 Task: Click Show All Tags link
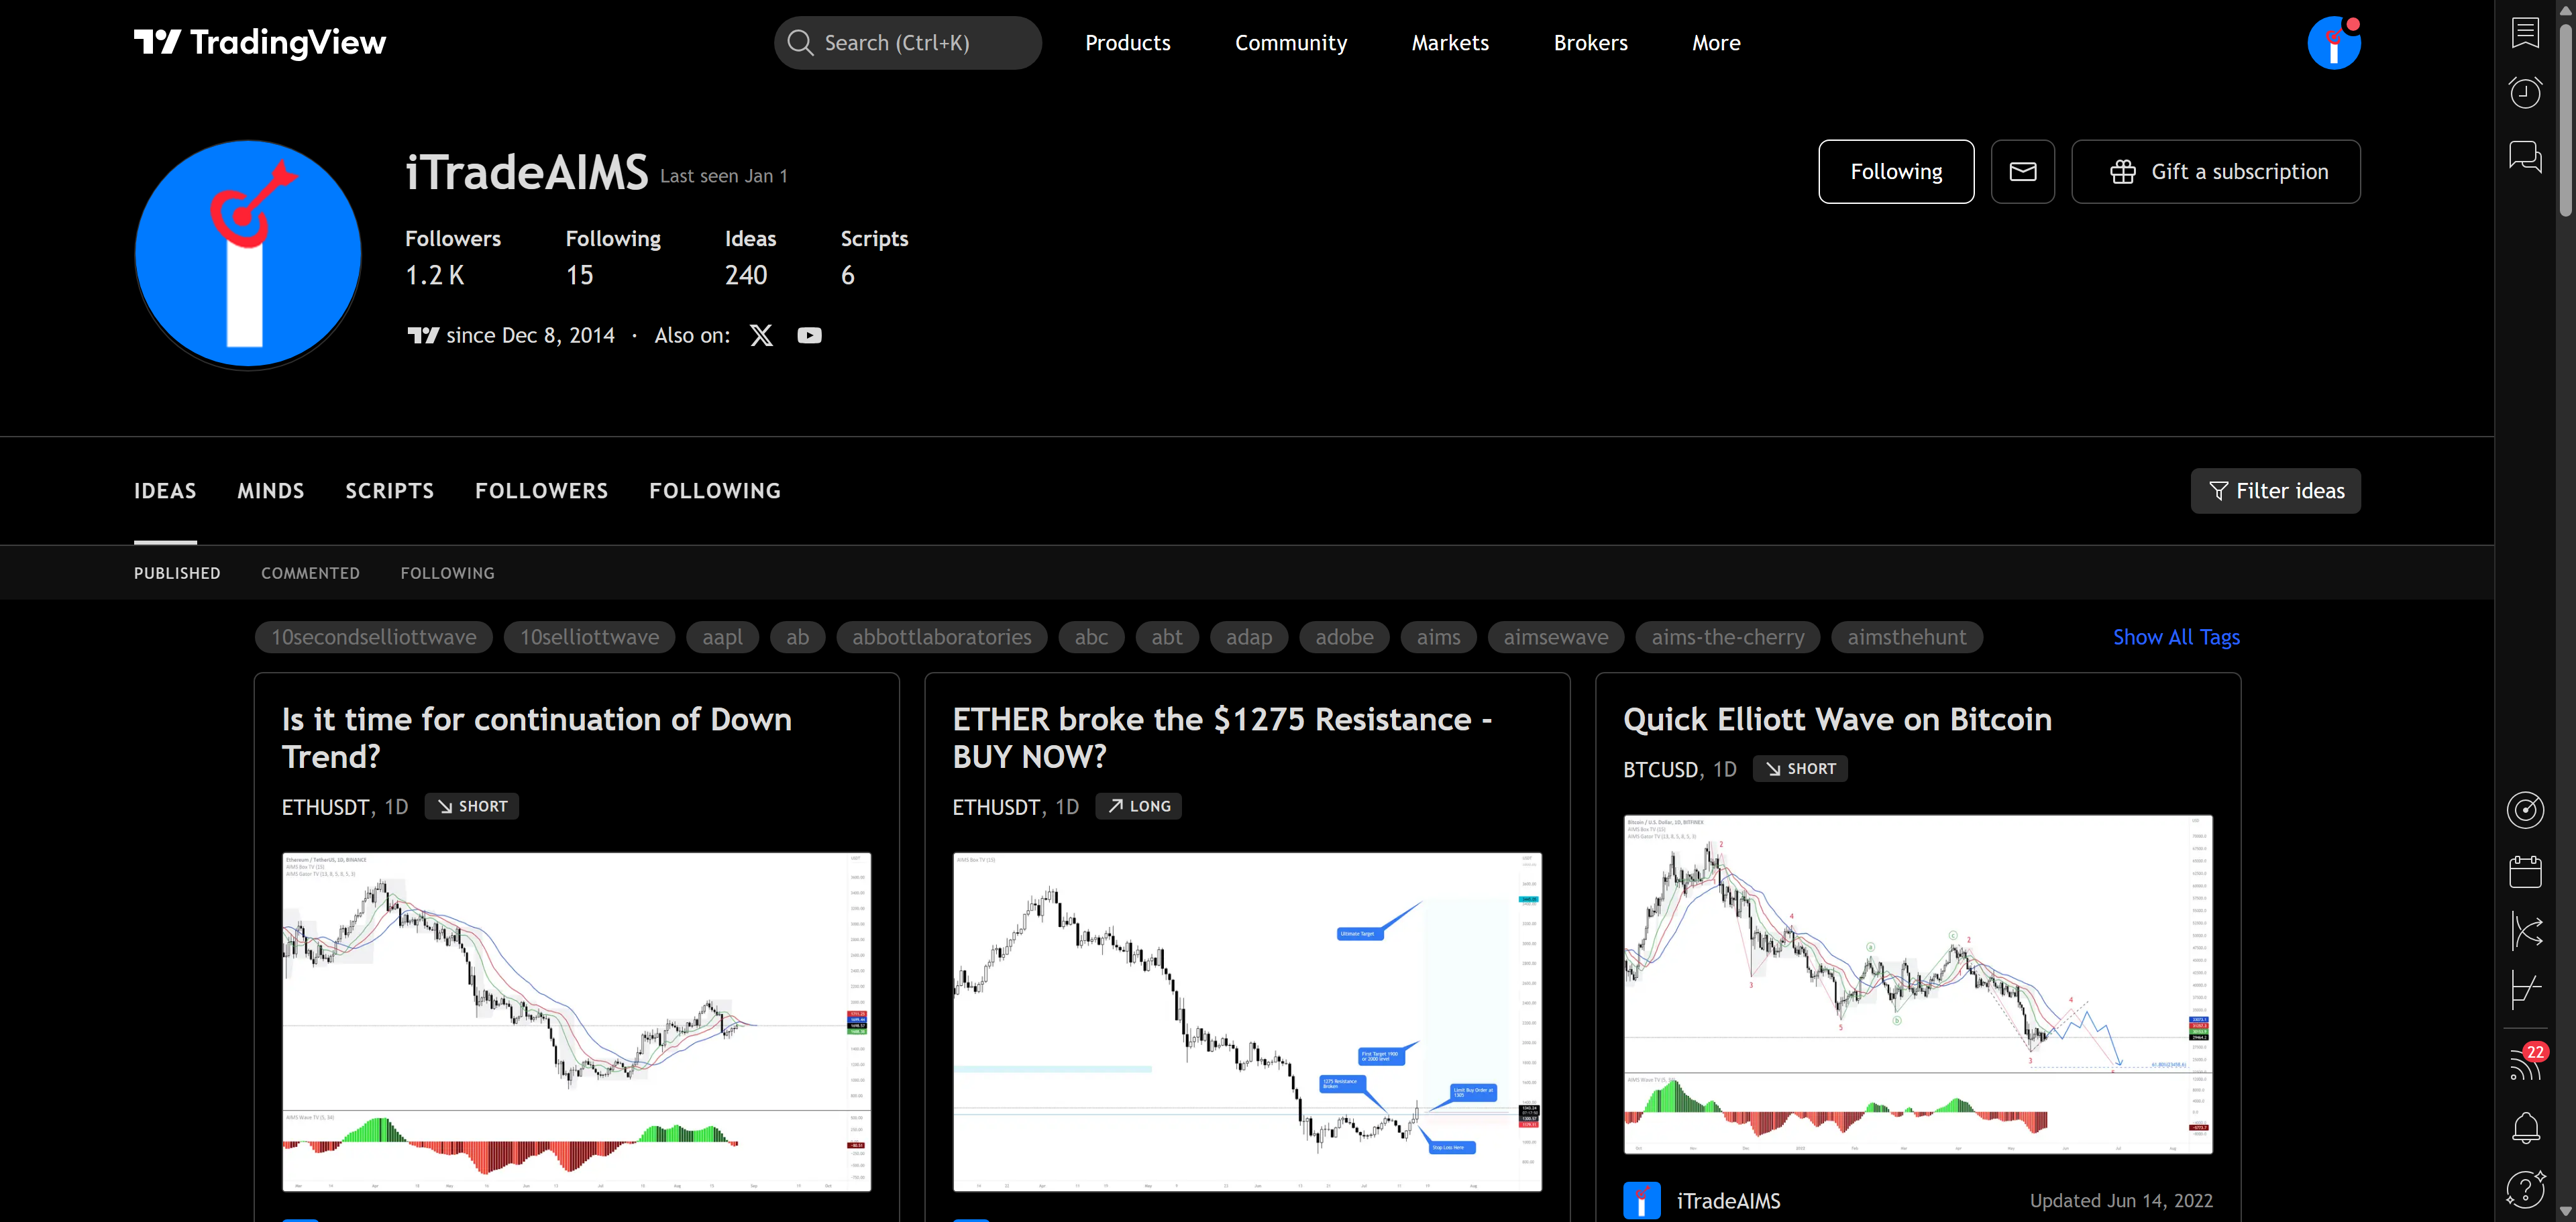point(2176,637)
